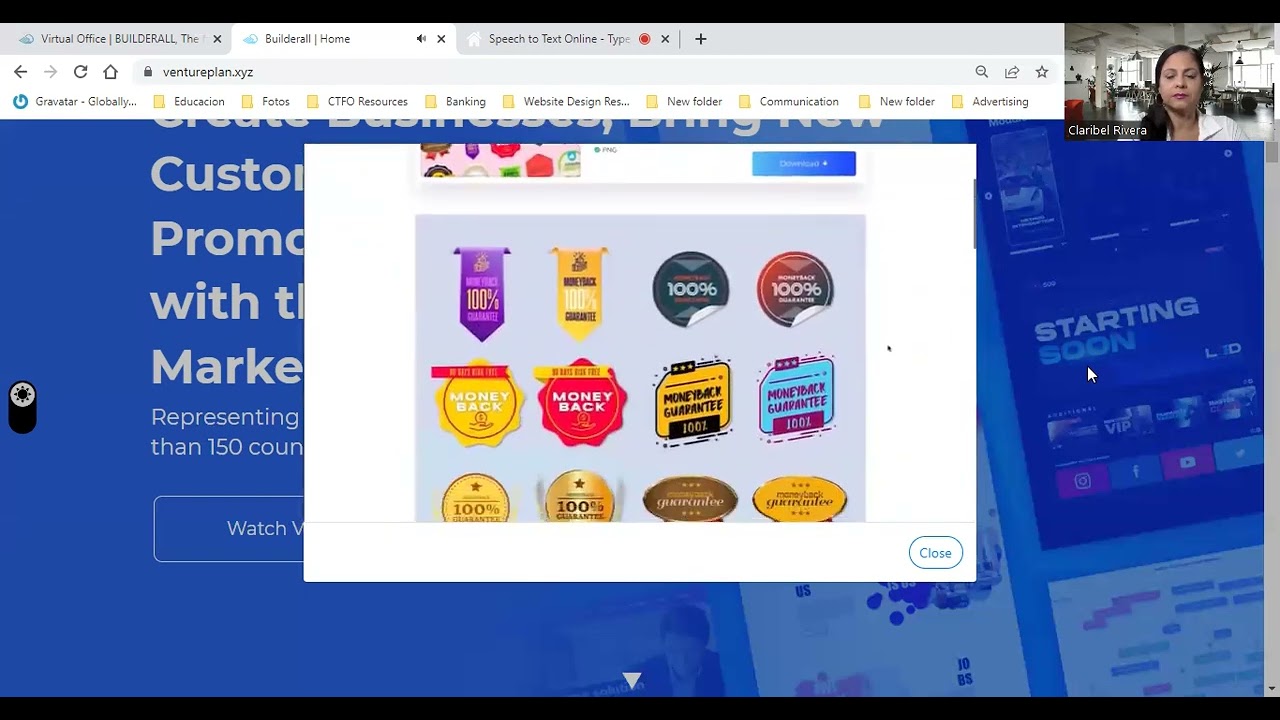The width and height of the screenshot is (1280, 720).
Task: Open the Website Design Res bookmark folder
Action: 566,101
